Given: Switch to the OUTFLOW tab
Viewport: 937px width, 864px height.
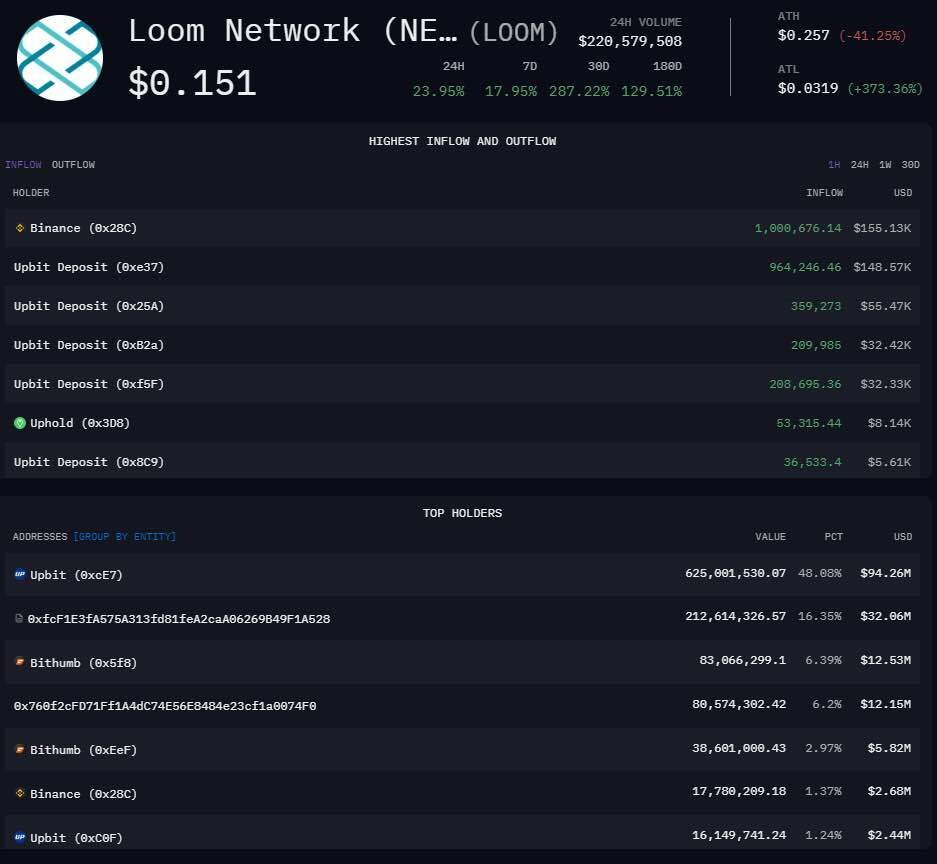Looking at the screenshot, I should [73, 165].
